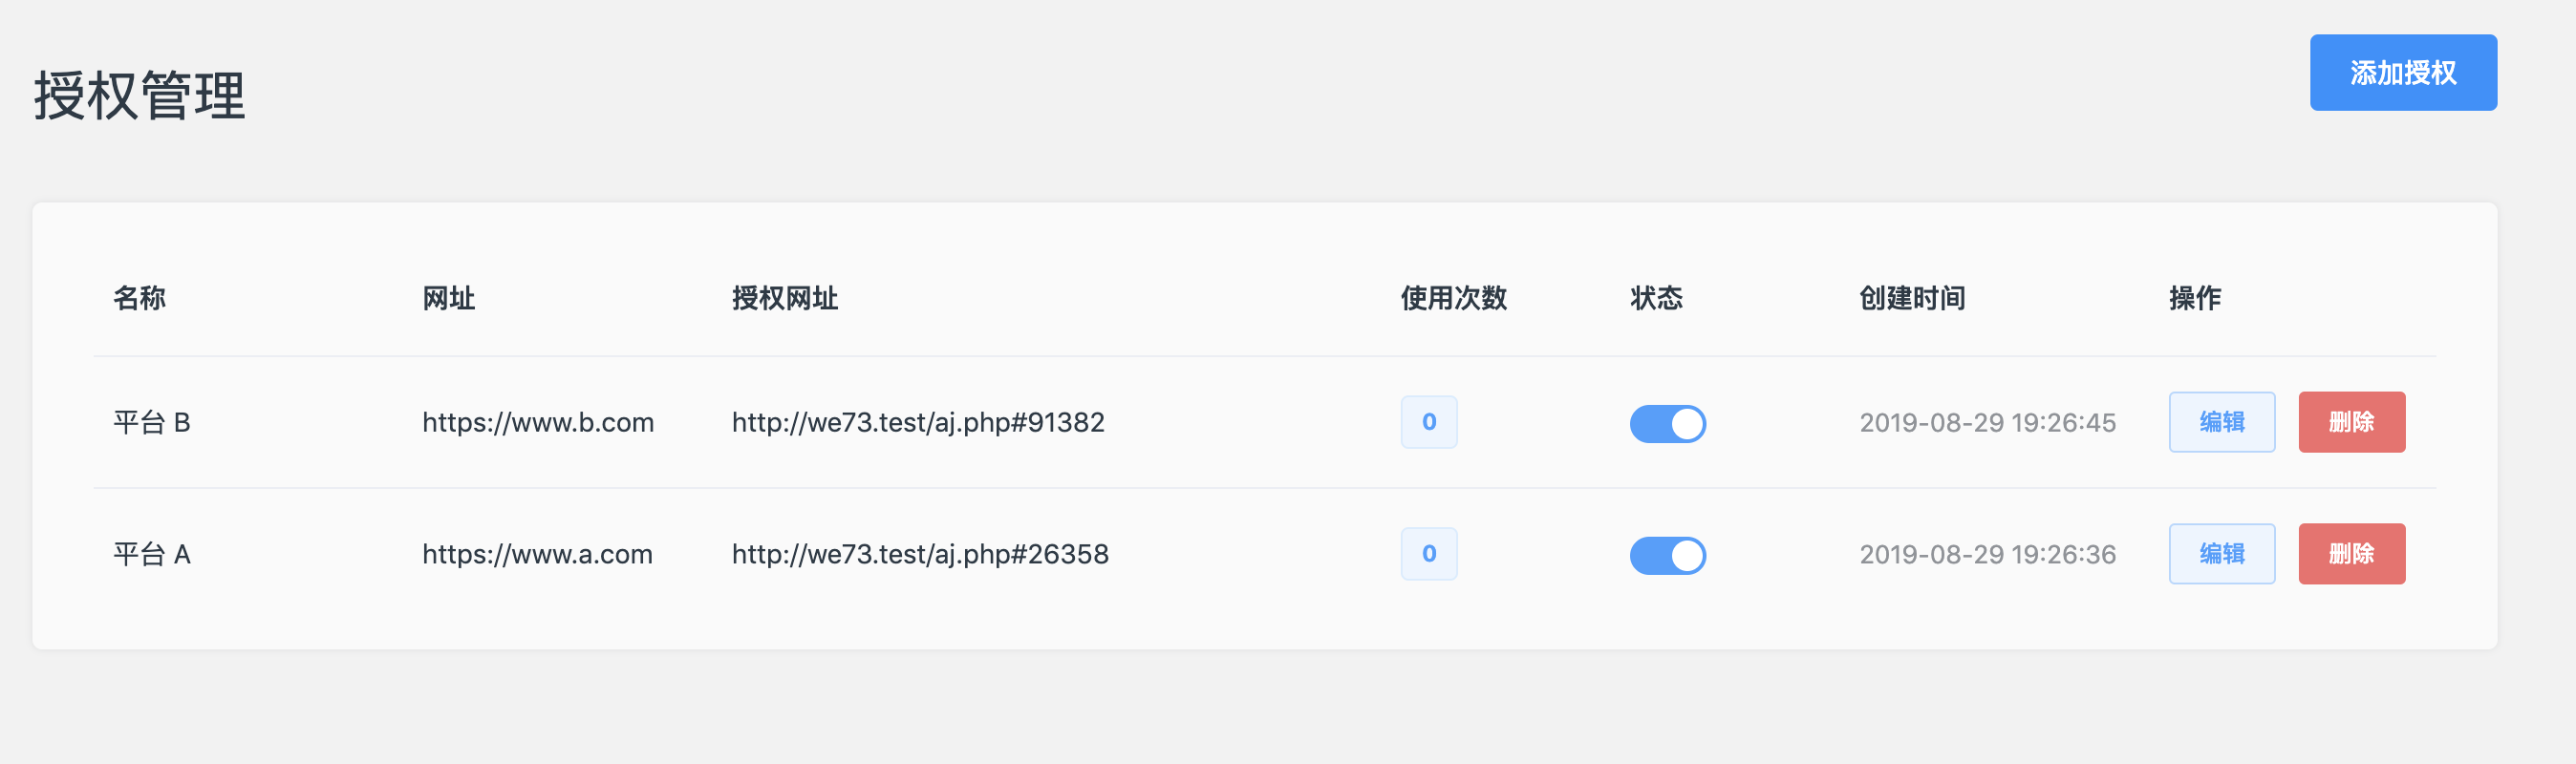Select the authorization URL ending in 26358
The height and width of the screenshot is (764, 2576).
coord(920,555)
